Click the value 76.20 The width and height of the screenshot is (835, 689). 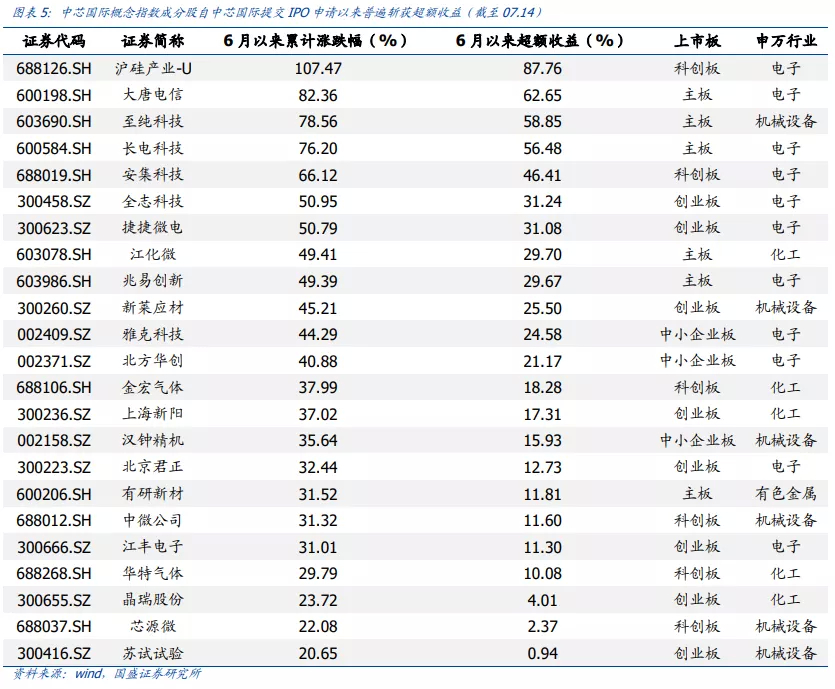(318, 149)
